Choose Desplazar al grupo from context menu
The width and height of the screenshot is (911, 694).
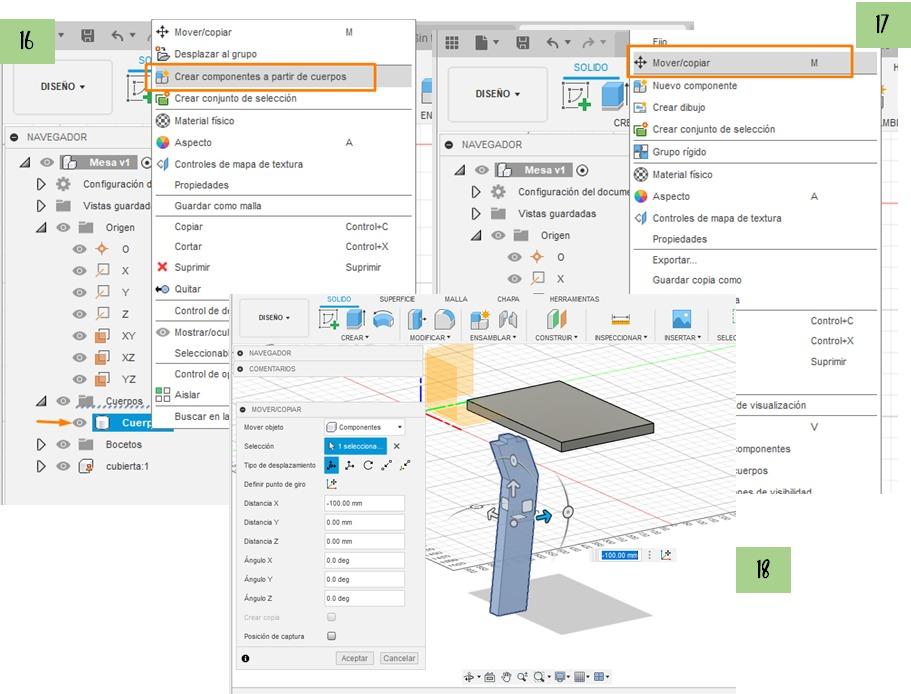[216, 54]
